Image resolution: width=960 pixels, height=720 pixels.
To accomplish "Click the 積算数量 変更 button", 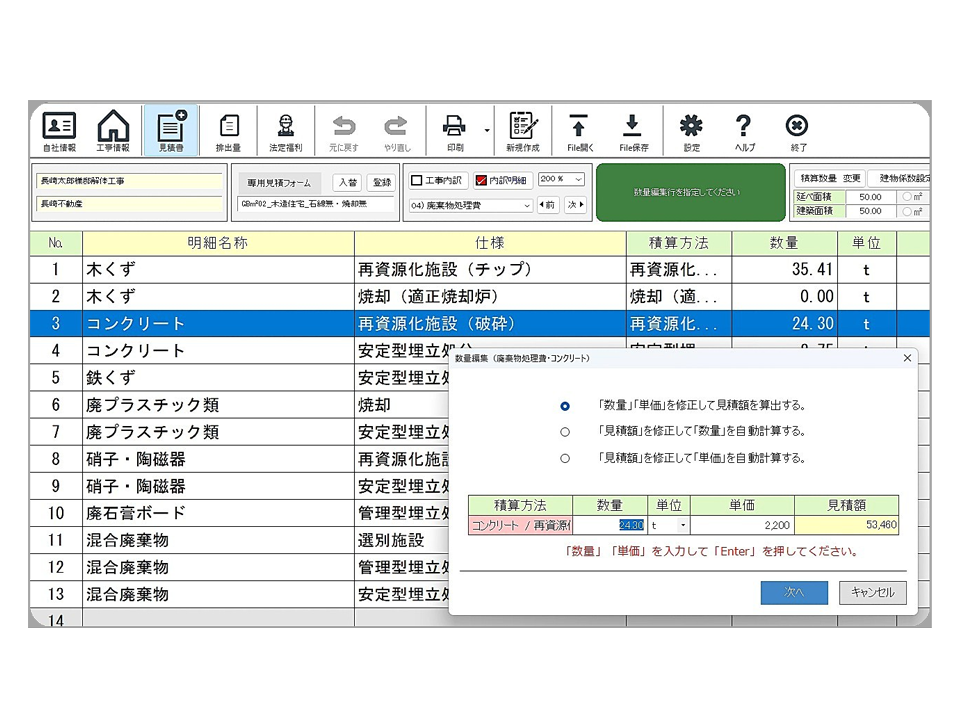I will point(830,178).
